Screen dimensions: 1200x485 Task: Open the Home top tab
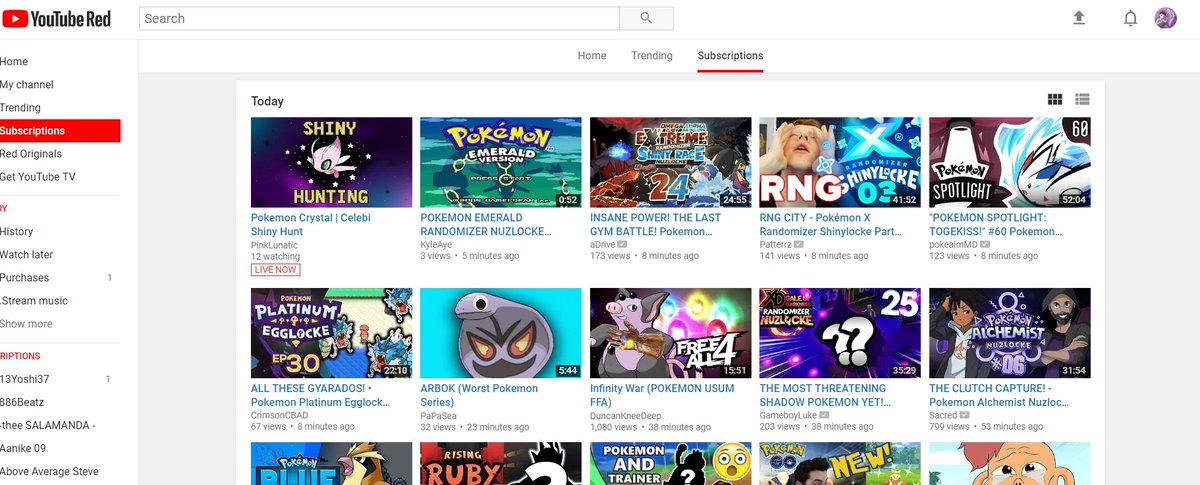(592, 56)
